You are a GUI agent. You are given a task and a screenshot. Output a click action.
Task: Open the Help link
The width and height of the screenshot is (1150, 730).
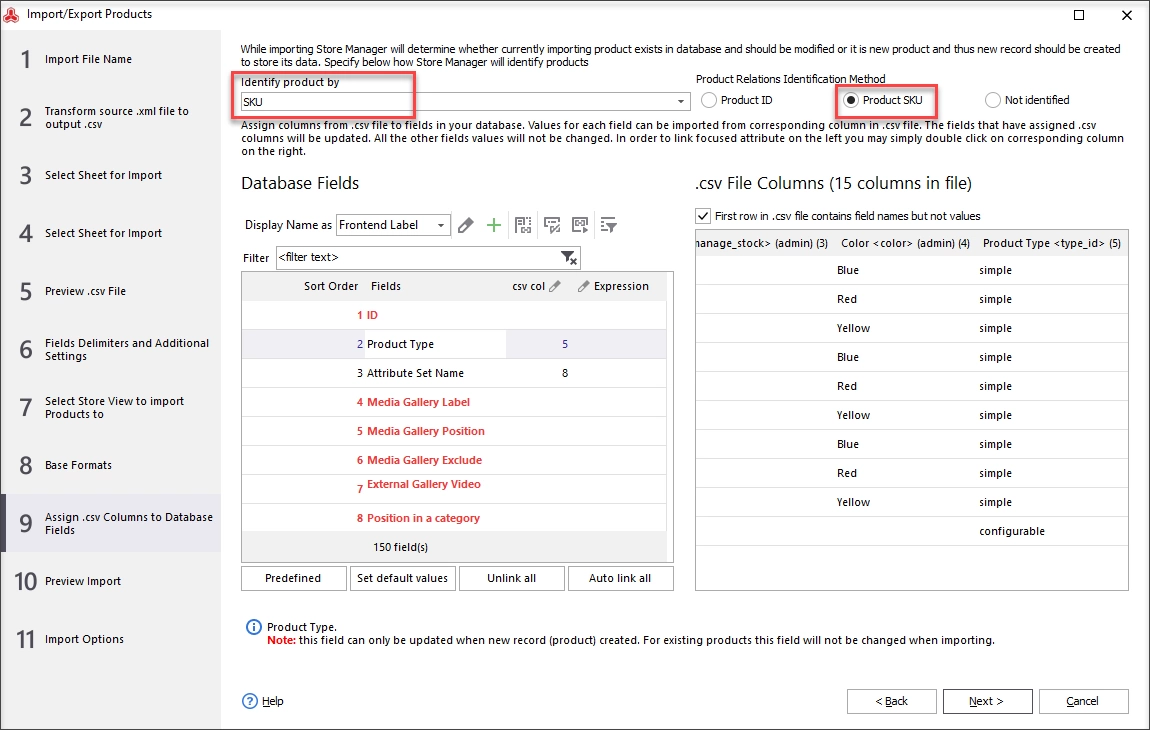pos(273,701)
